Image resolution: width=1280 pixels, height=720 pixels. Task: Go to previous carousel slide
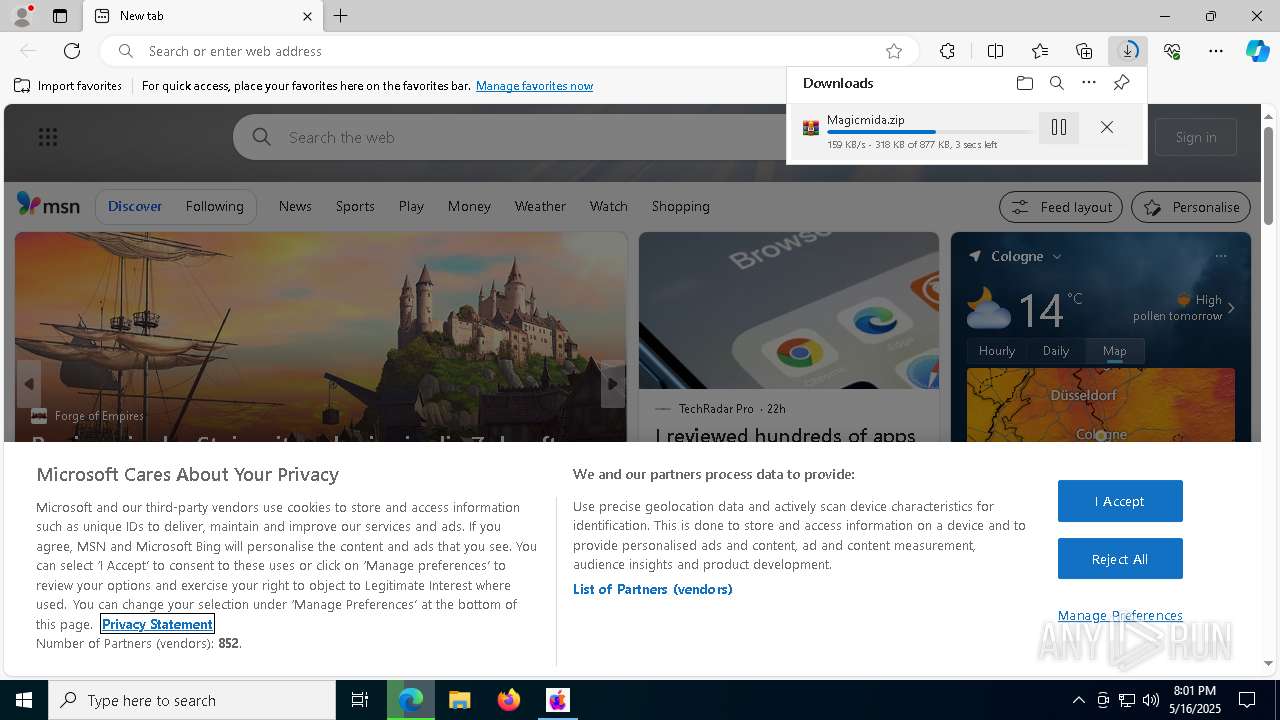pos(29,384)
